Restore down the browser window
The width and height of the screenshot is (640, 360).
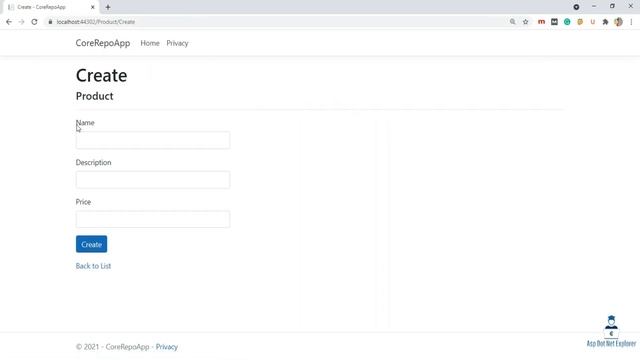pos(612,7)
